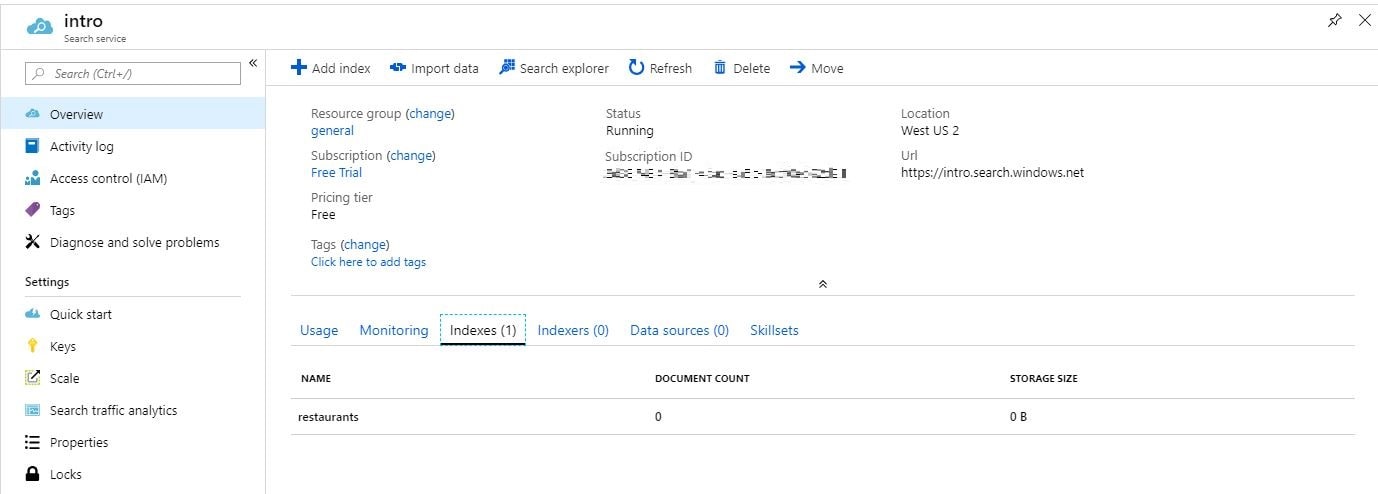
Task: Open Activity log from the sidebar
Action: pos(82,146)
